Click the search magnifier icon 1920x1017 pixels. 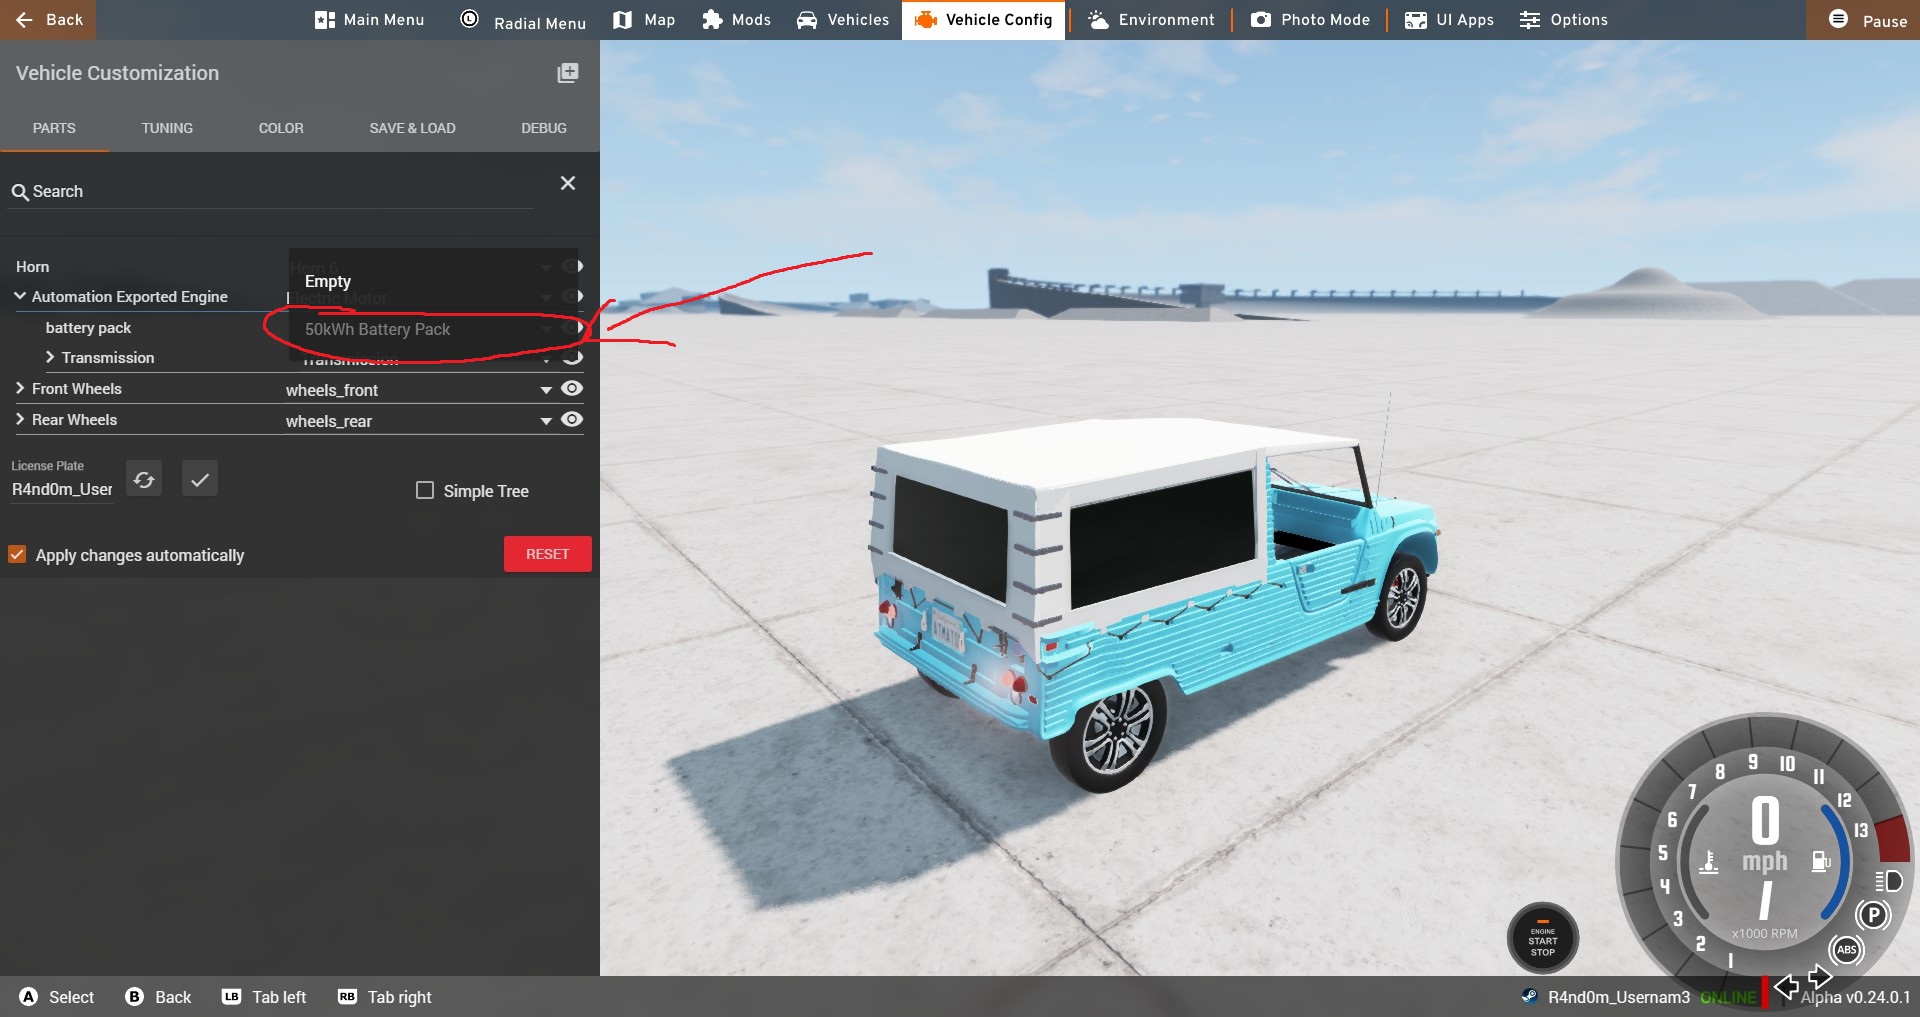[x=20, y=192]
